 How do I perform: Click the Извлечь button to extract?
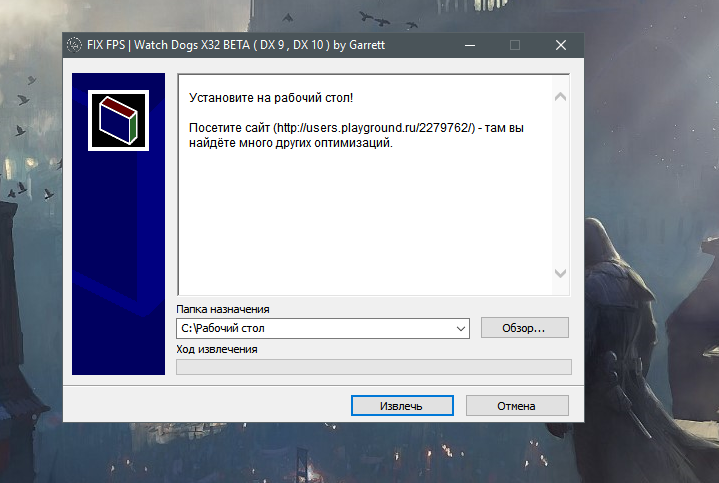click(402, 405)
